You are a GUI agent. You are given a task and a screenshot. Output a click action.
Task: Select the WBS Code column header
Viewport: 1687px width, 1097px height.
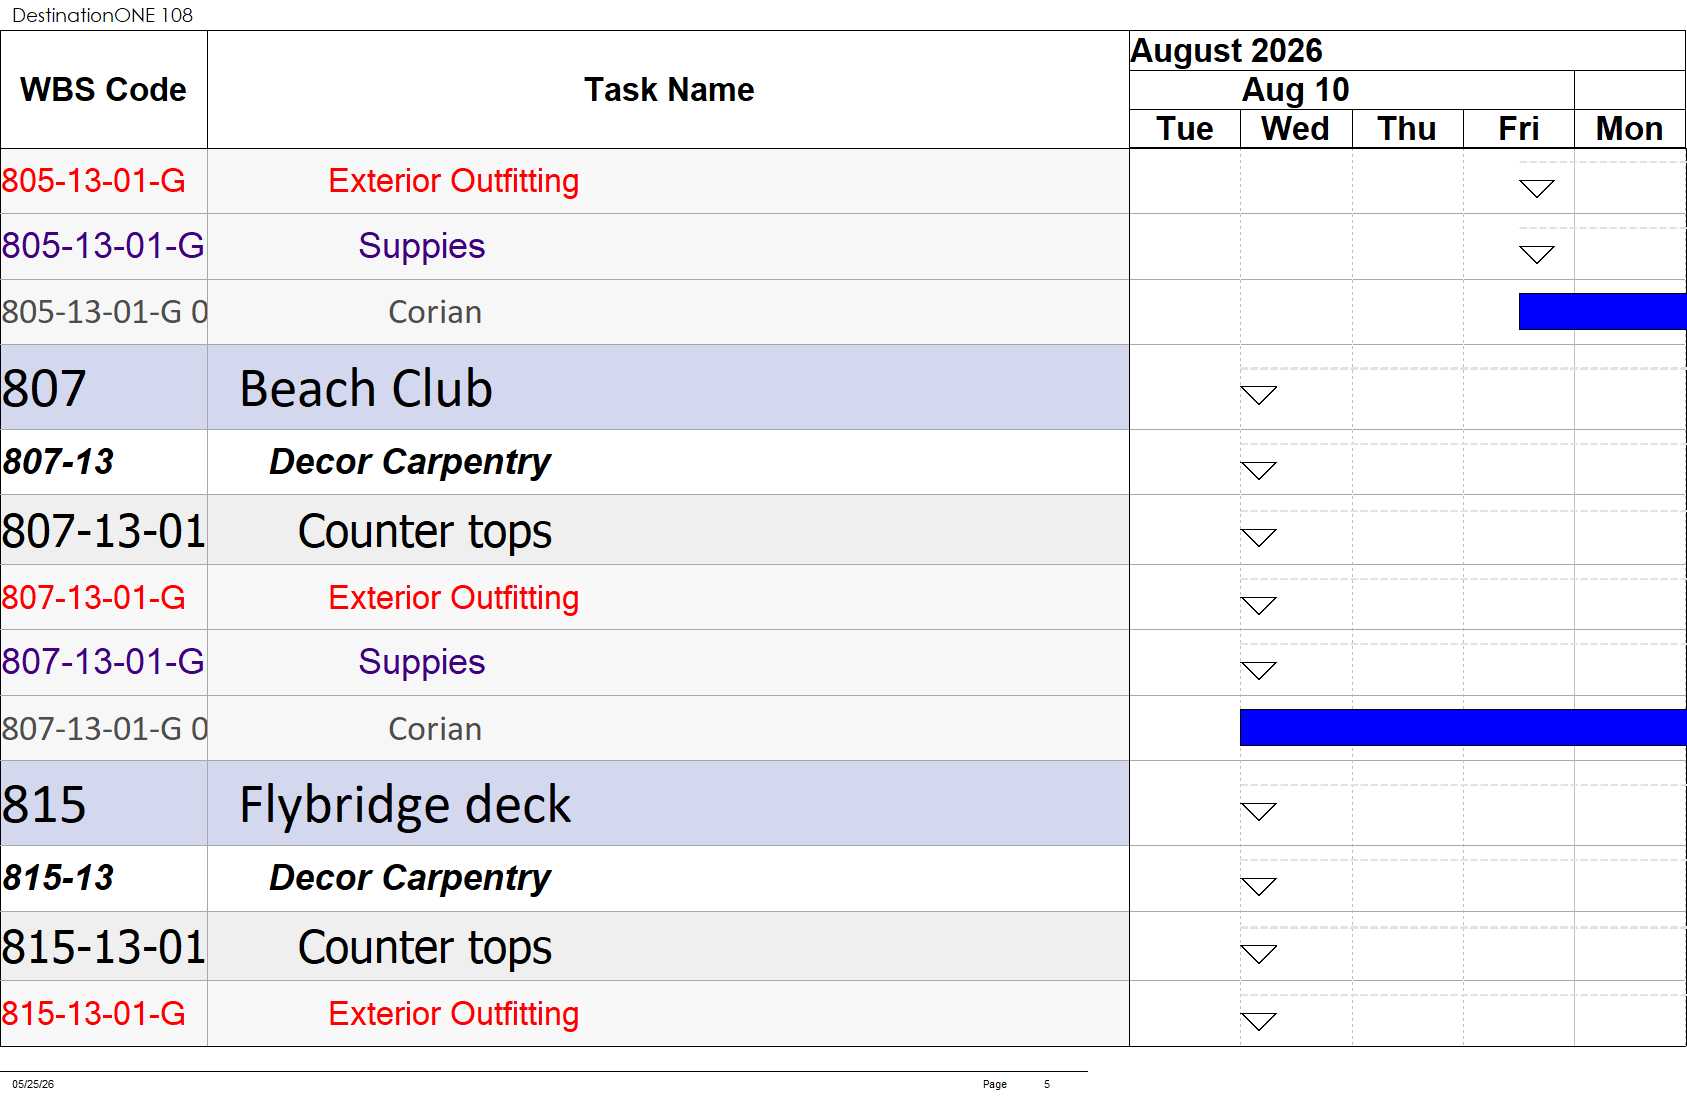pyautogui.click(x=104, y=90)
